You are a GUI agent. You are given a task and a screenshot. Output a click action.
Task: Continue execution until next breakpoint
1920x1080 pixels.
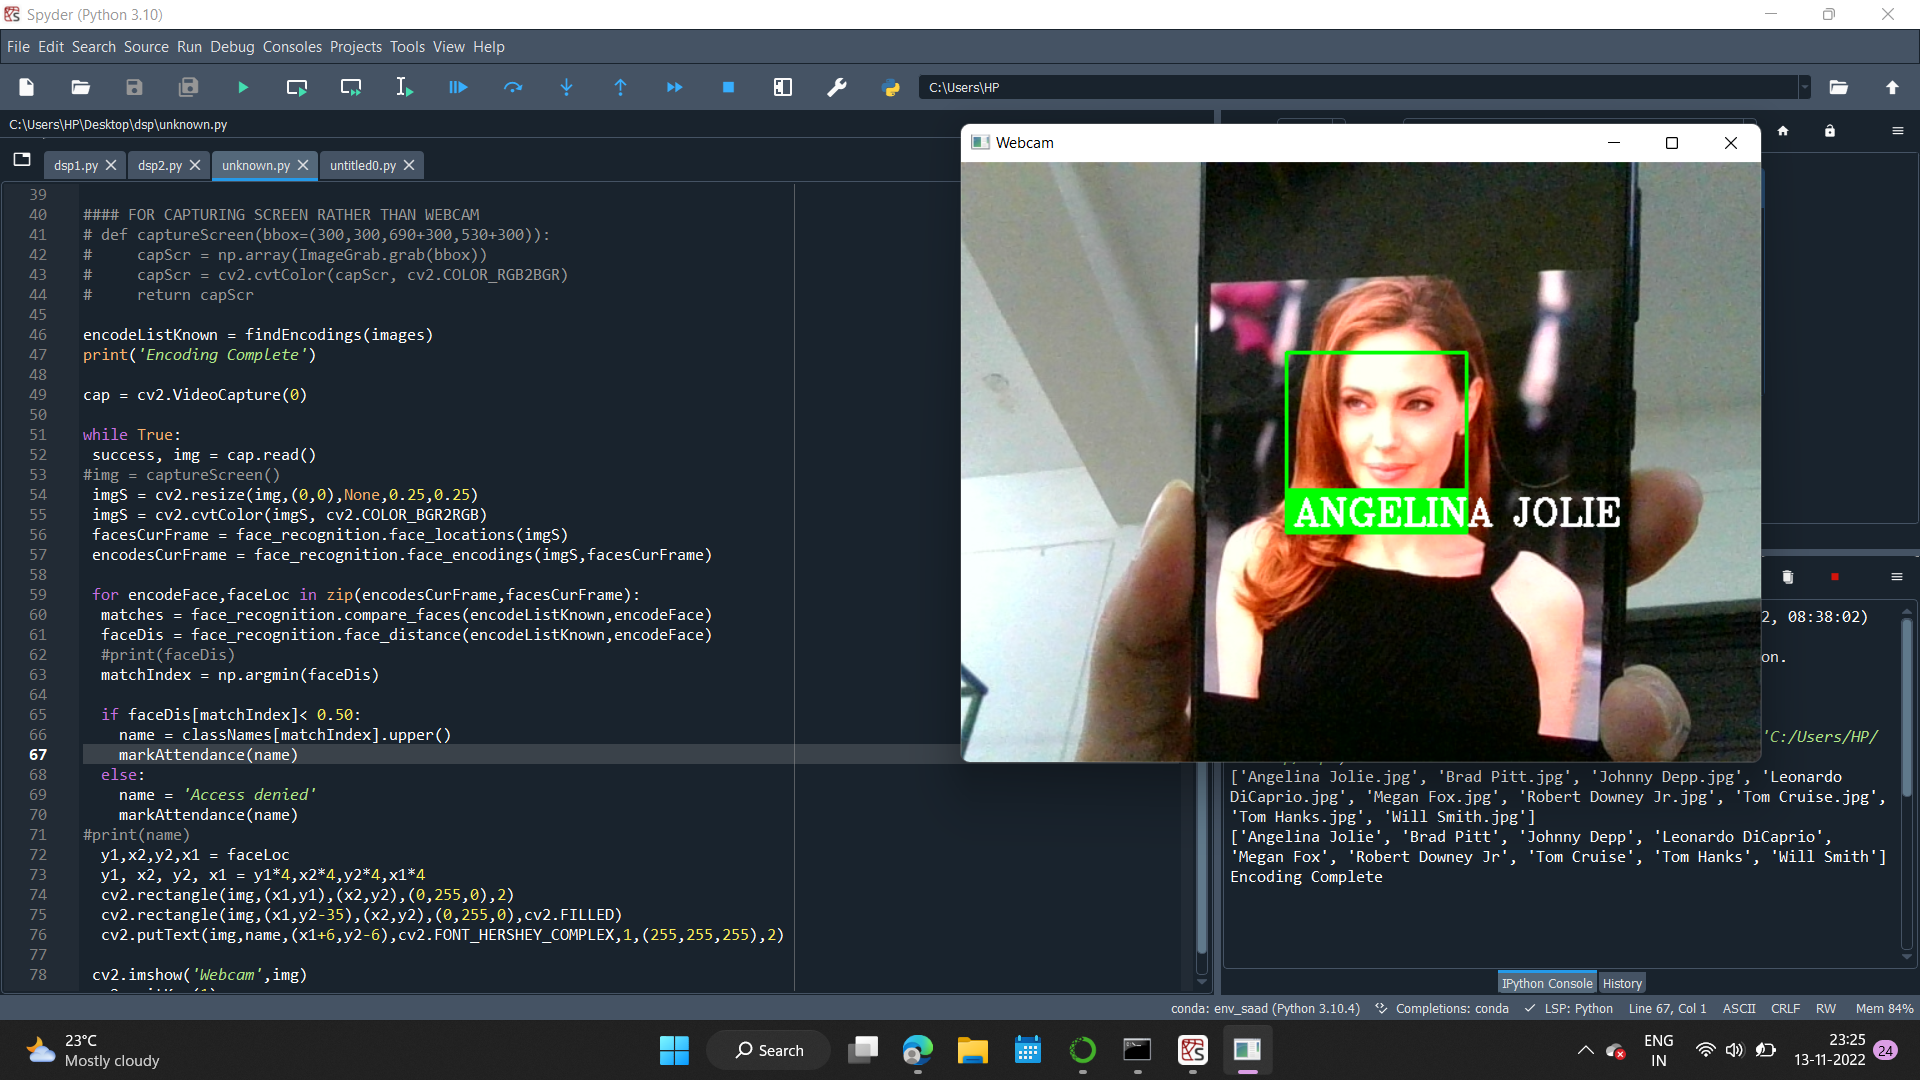(675, 88)
